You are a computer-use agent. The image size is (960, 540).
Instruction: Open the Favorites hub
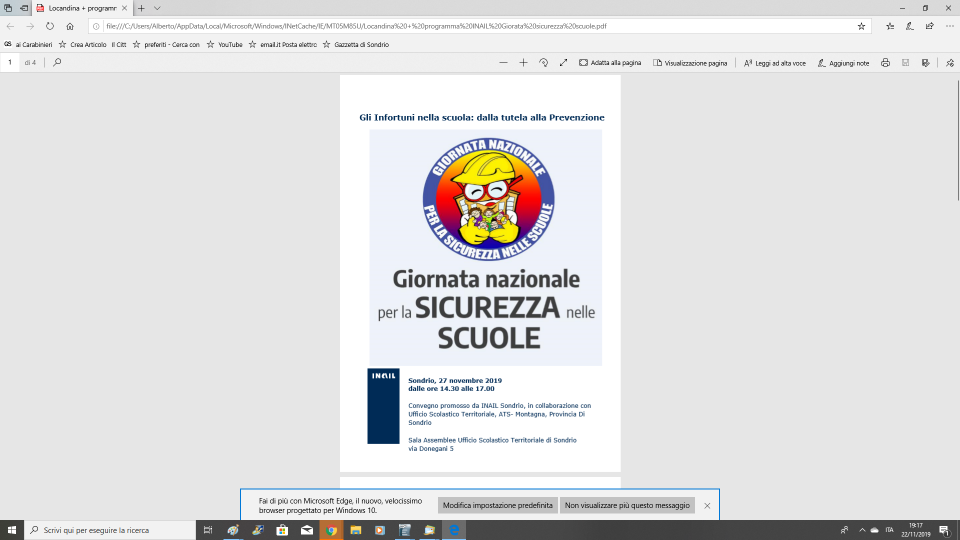890,26
